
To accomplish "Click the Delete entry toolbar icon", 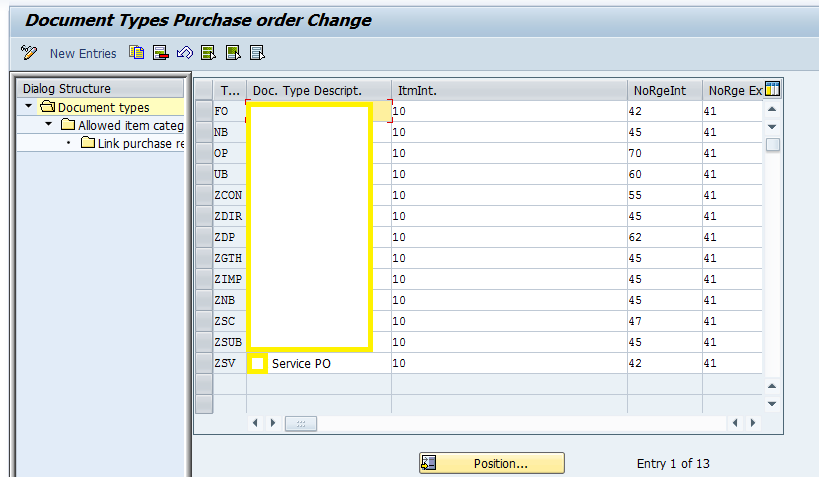I will (160, 53).
